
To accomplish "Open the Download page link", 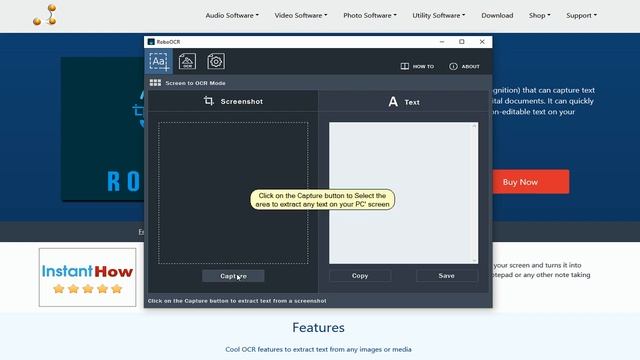I will 497,15.
